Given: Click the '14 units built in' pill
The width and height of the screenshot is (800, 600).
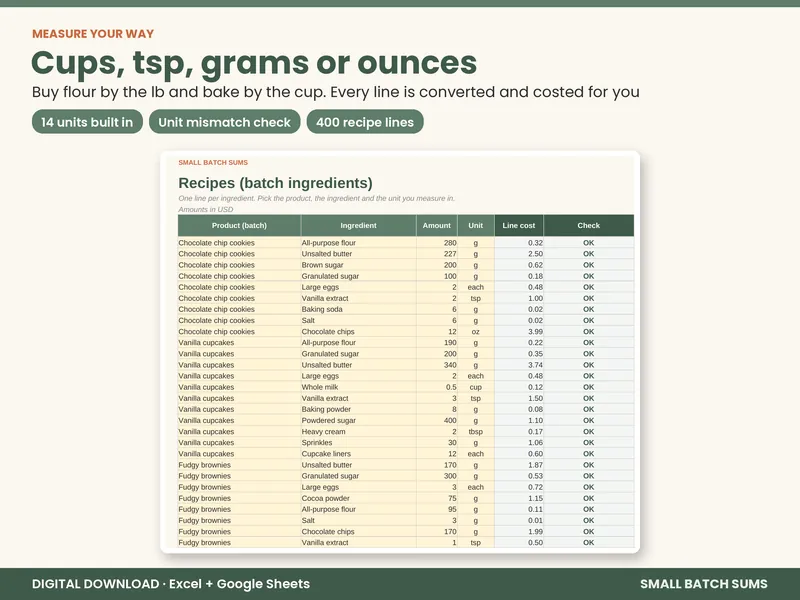Looking at the screenshot, I should click(87, 122).
